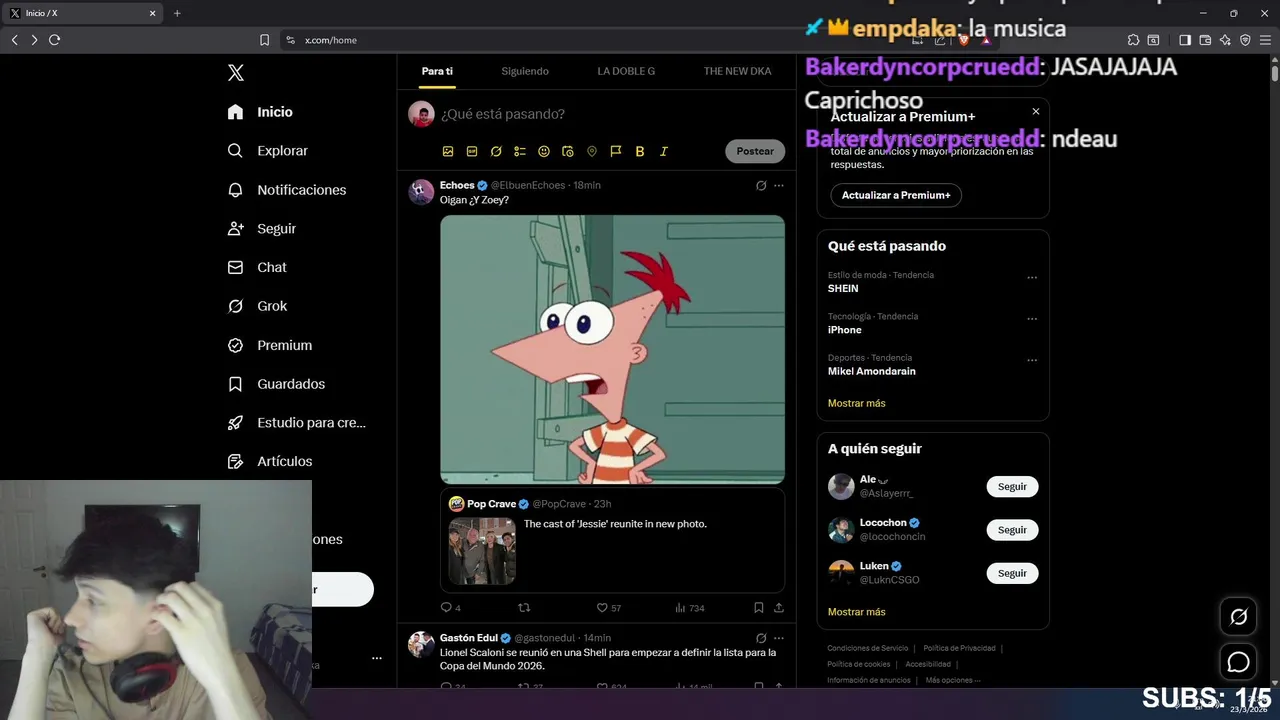The image size is (1280, 720).
Task: Add an image to the post
Action: pyautogui.click(x=448, y=151)
